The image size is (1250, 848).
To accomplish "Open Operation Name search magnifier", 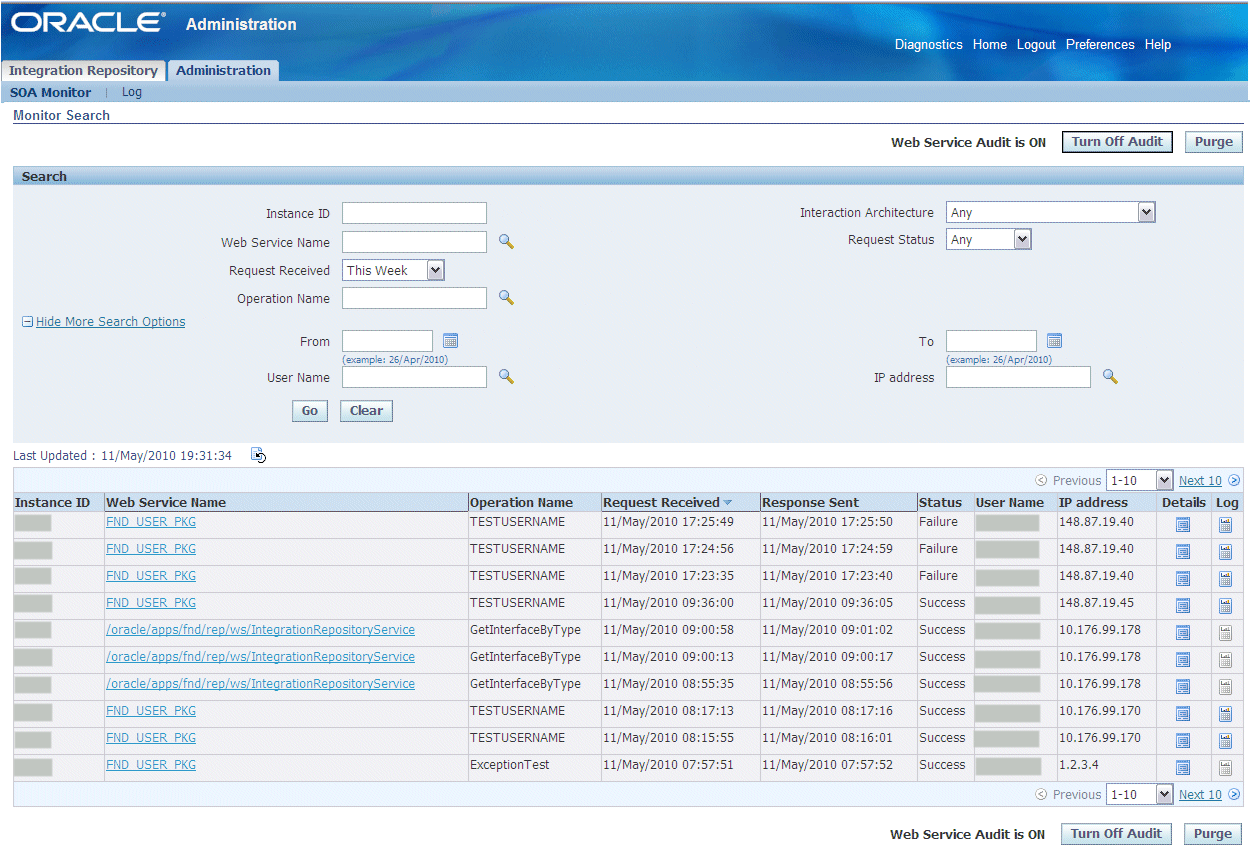I will pos(506,298).
